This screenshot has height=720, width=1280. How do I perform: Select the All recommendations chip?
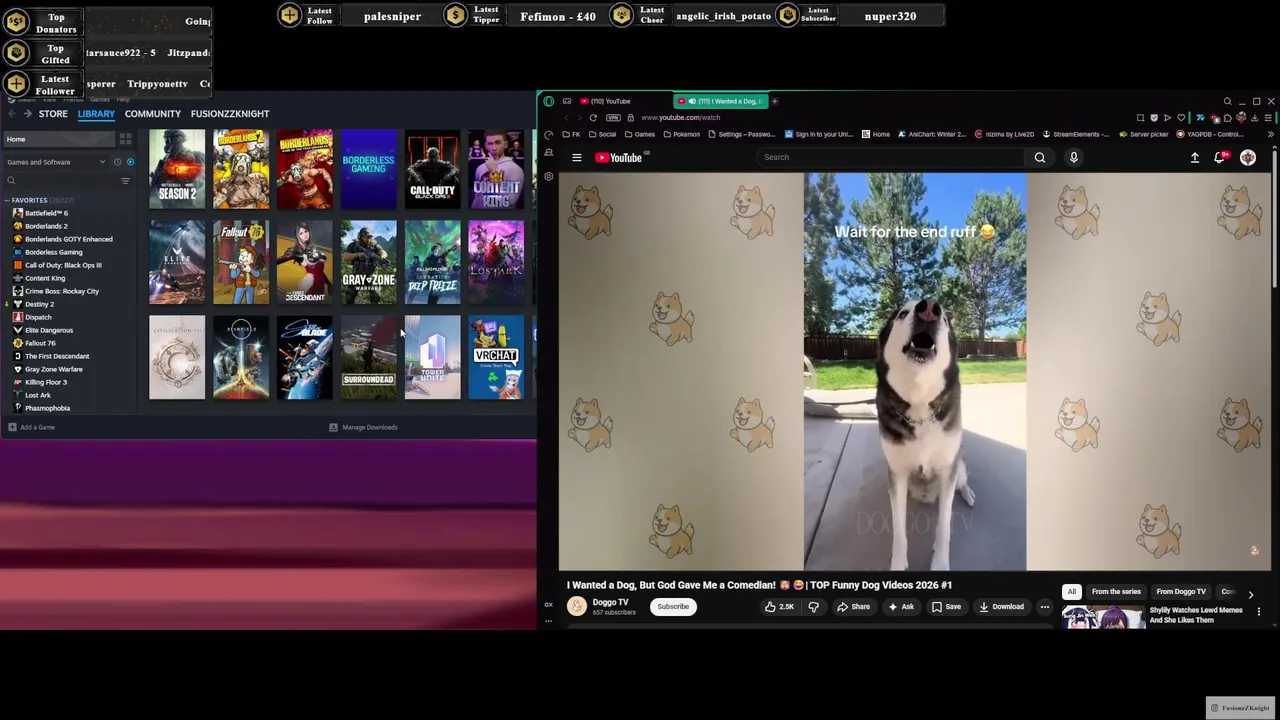click(1072, 591)
